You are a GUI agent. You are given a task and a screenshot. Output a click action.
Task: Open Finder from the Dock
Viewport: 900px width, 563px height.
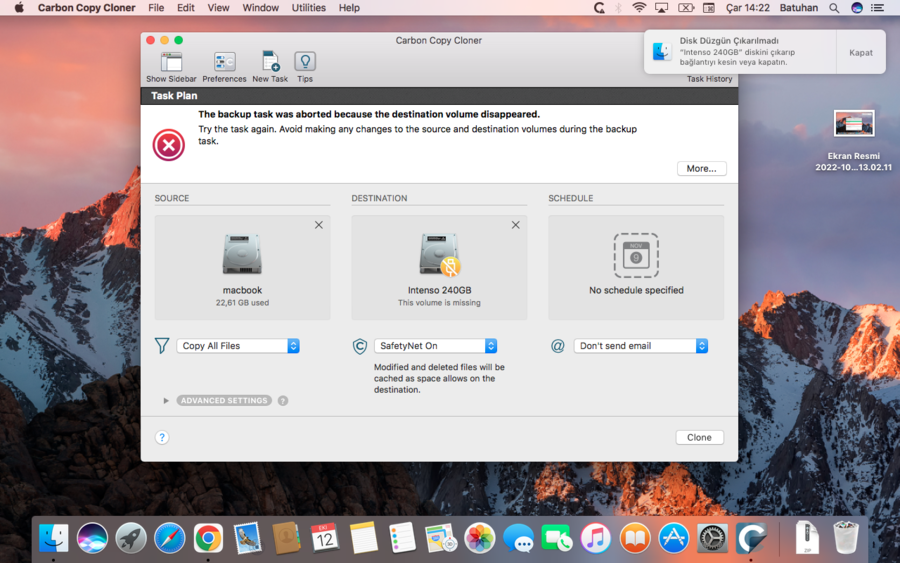click(x=54, y=538)
